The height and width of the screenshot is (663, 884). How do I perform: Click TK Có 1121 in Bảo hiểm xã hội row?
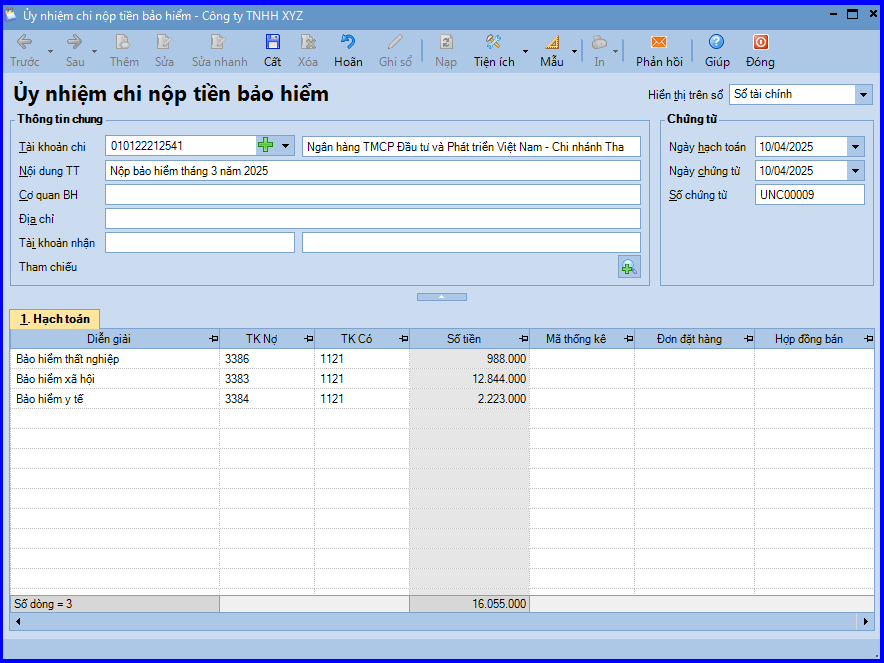[x=362, y=379]
